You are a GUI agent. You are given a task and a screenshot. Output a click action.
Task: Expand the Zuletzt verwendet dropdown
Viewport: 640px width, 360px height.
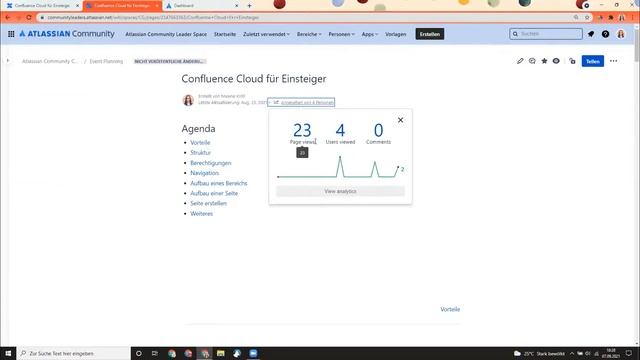tap(266, 34)
